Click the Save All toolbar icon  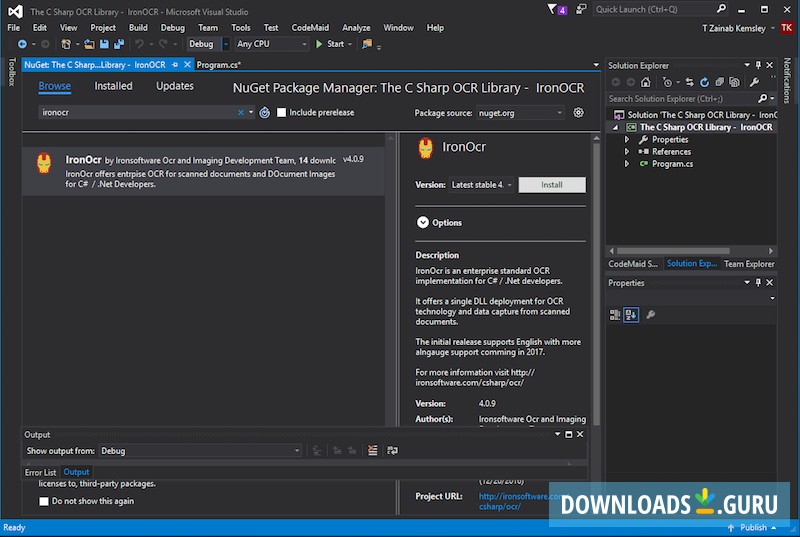click(119, 44)
